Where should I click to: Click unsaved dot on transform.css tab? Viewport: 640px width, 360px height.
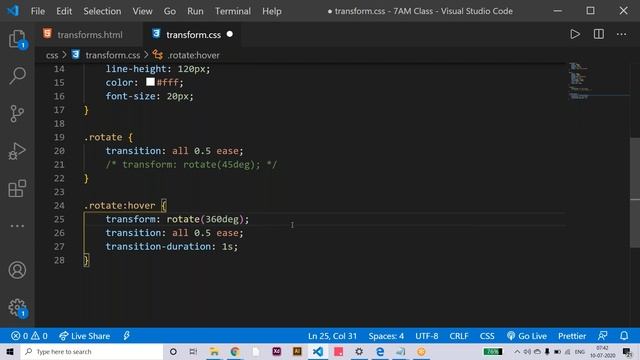point(230,34)
